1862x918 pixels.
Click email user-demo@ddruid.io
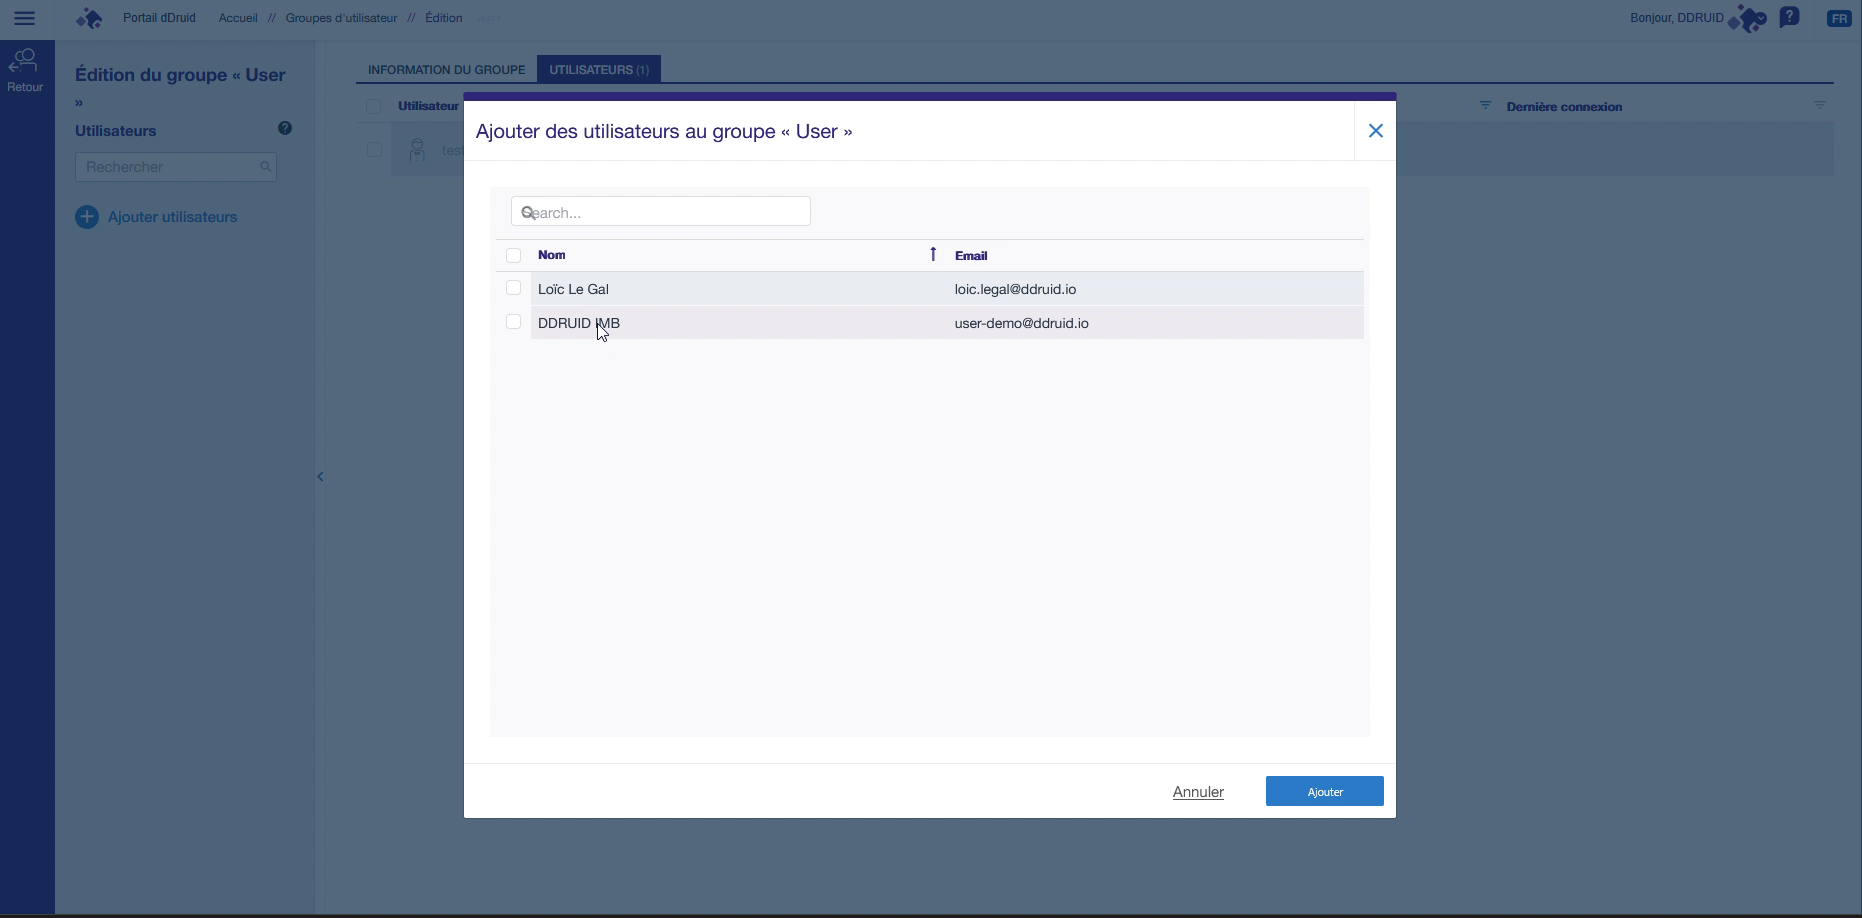point(1022,323)
